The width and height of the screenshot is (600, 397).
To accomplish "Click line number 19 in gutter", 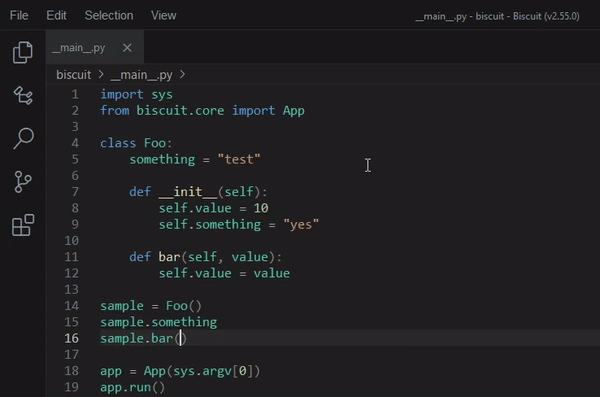I will (72, 387).
